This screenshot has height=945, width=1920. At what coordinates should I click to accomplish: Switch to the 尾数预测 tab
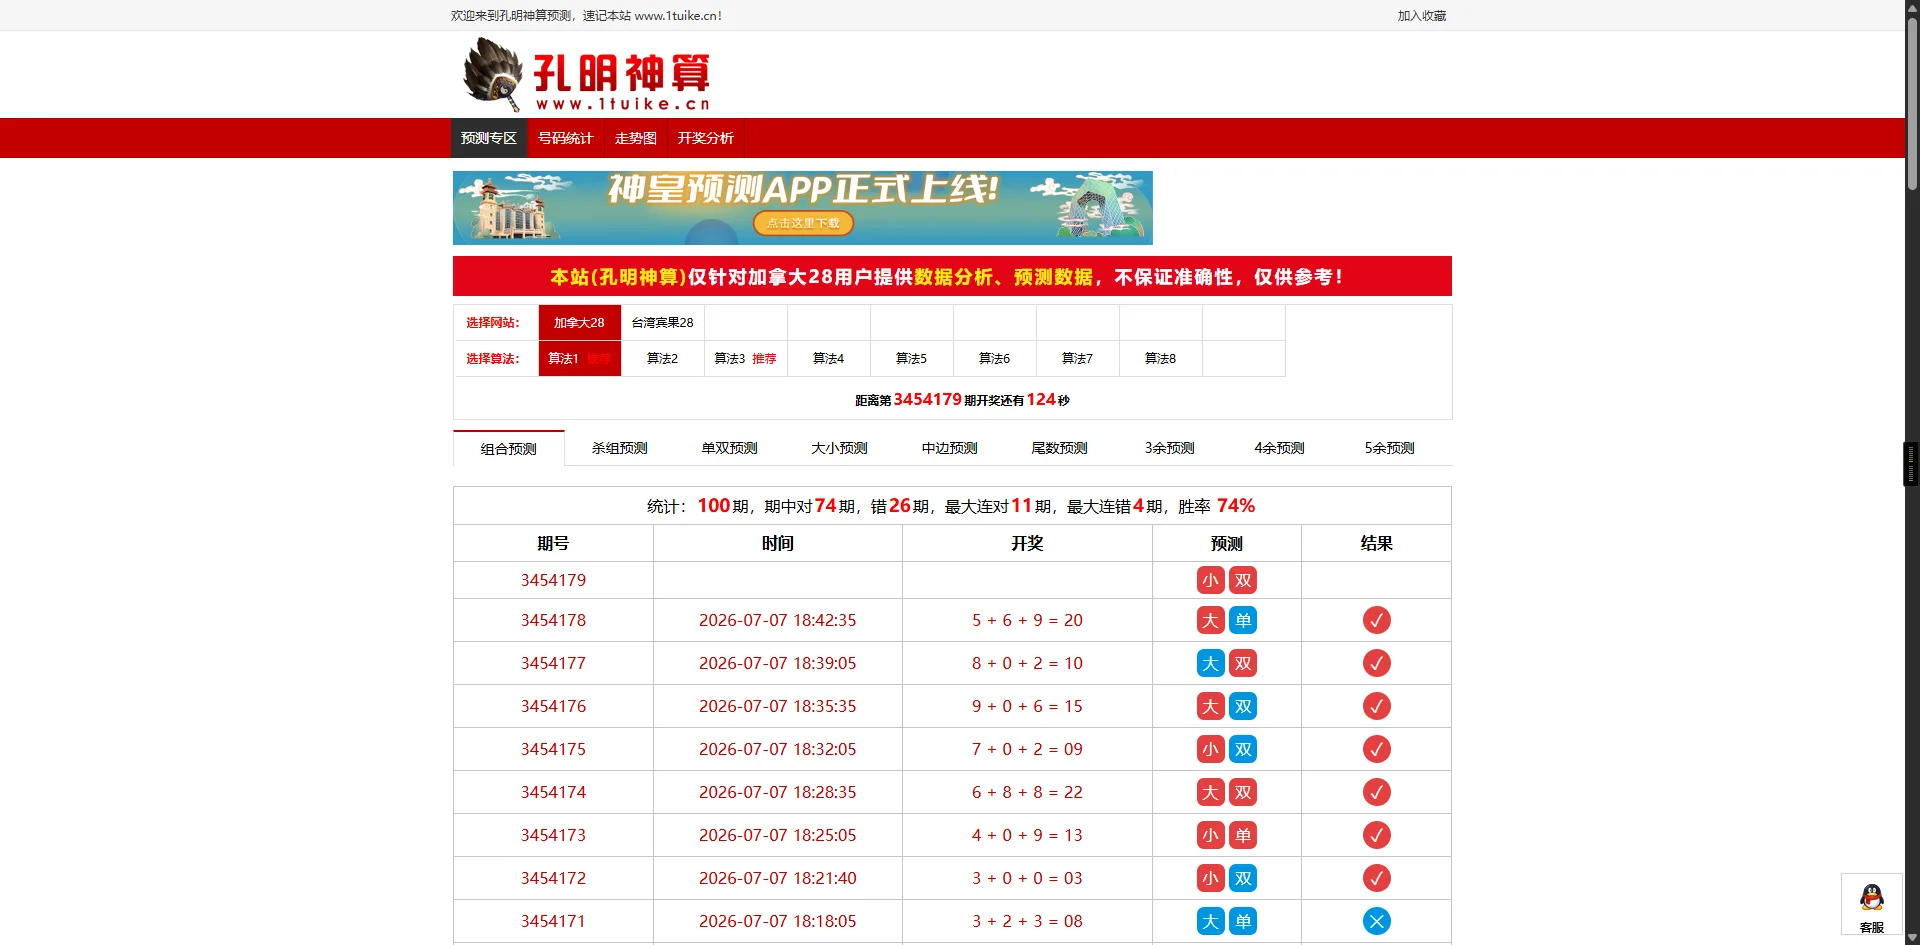pyautogui.click(x=1060, y=448)
